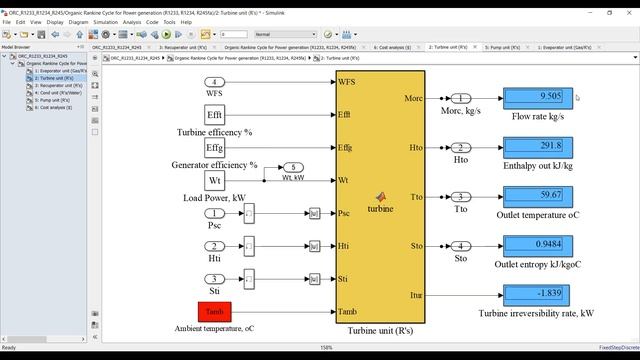
Task: Click the Zoom icon in canvas palette
Action: coord(95,74)
